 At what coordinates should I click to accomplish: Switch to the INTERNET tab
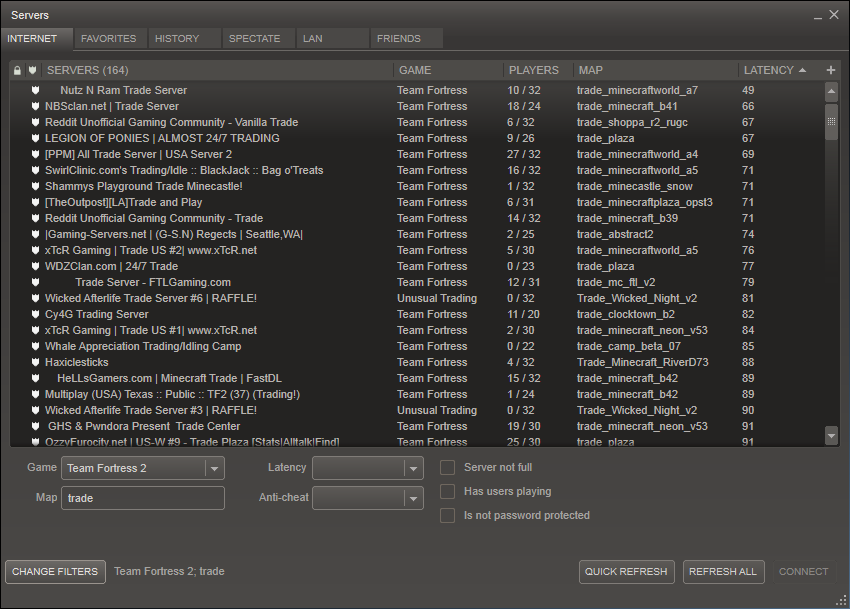point(36,39)
